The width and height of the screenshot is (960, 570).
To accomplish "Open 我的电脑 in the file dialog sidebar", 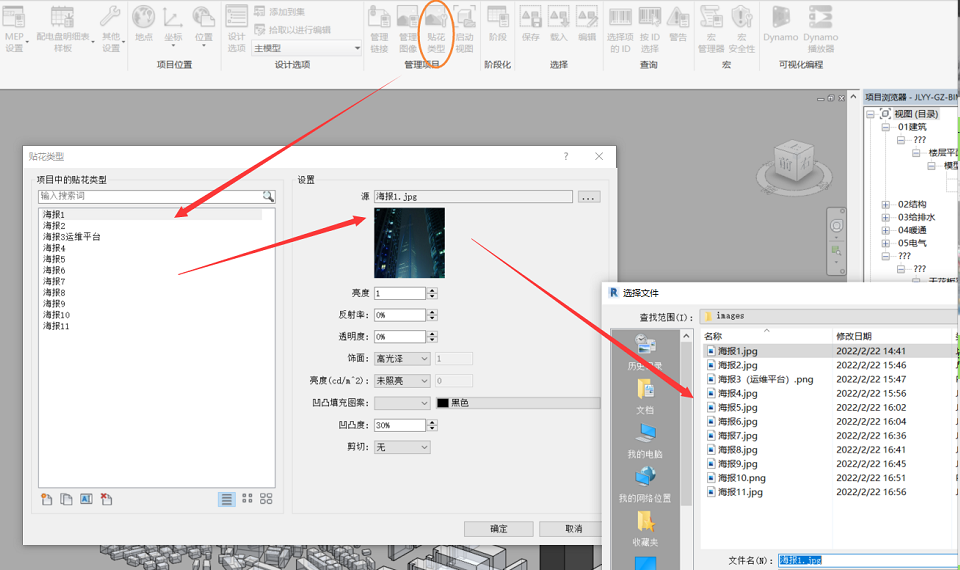I will [x=644, y=438].
